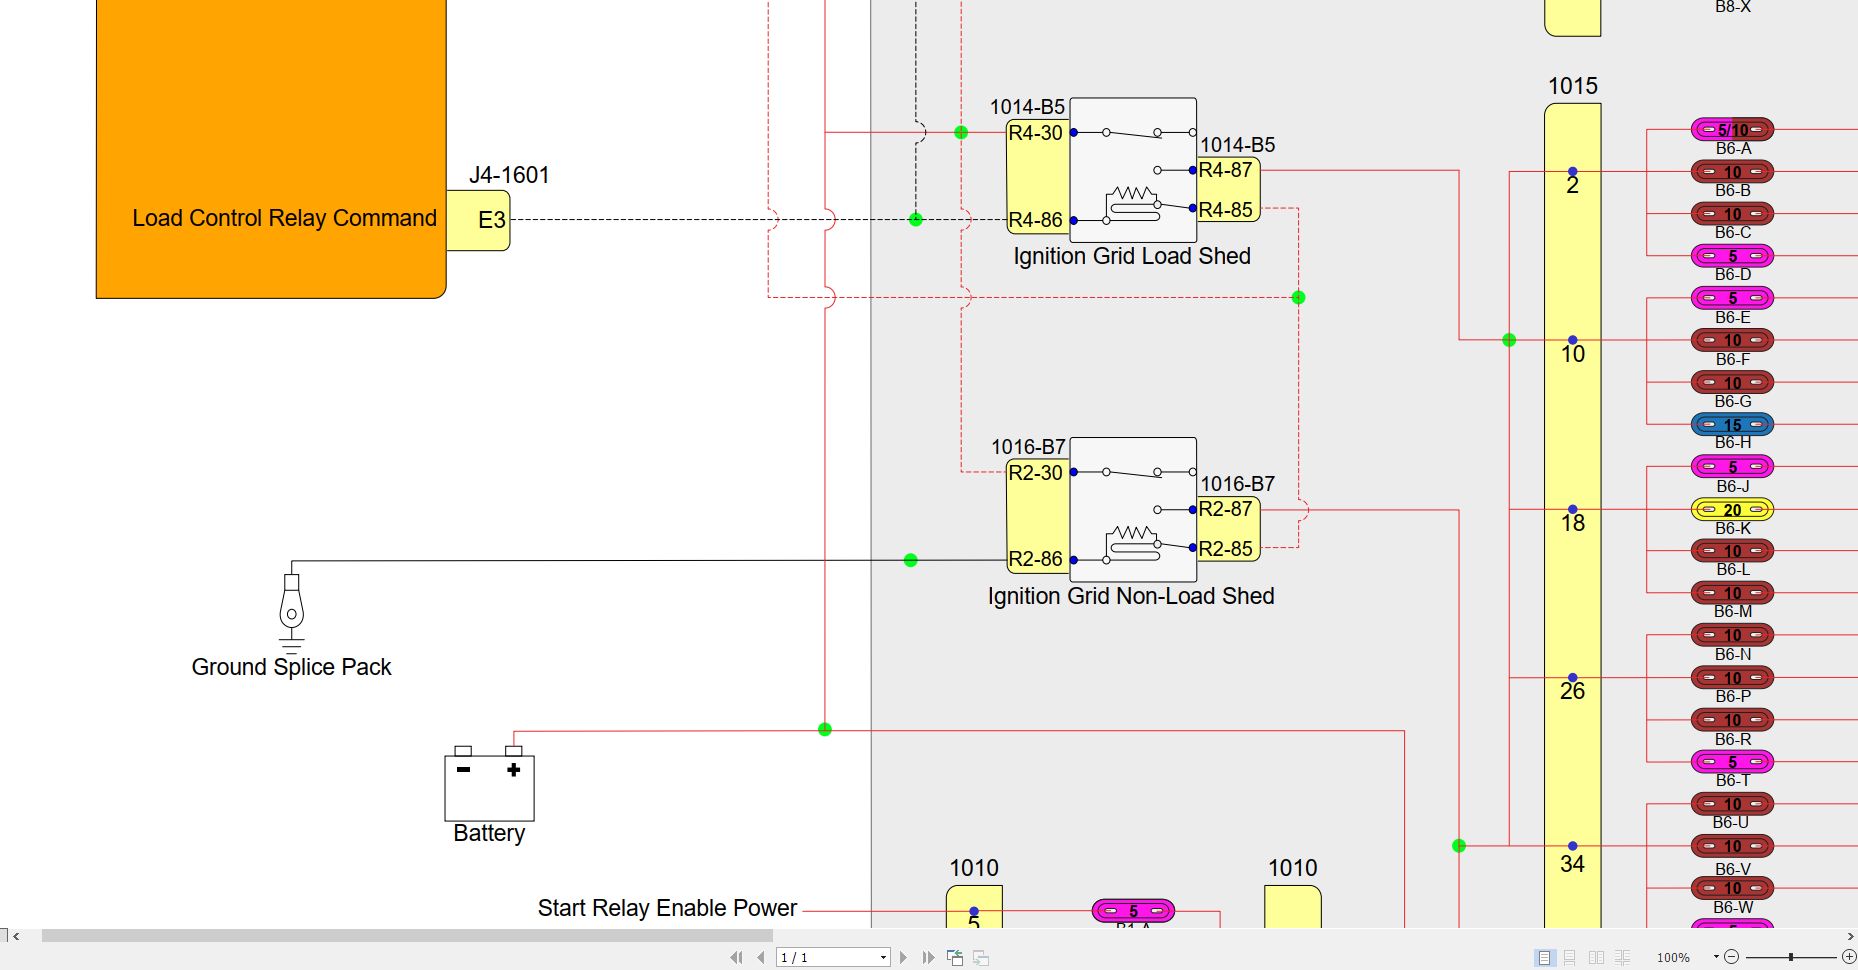Click the Start Relay Enable Power label
This screenshot has height=970, width=1858.
pyautogui.click(x=667, y=908)
